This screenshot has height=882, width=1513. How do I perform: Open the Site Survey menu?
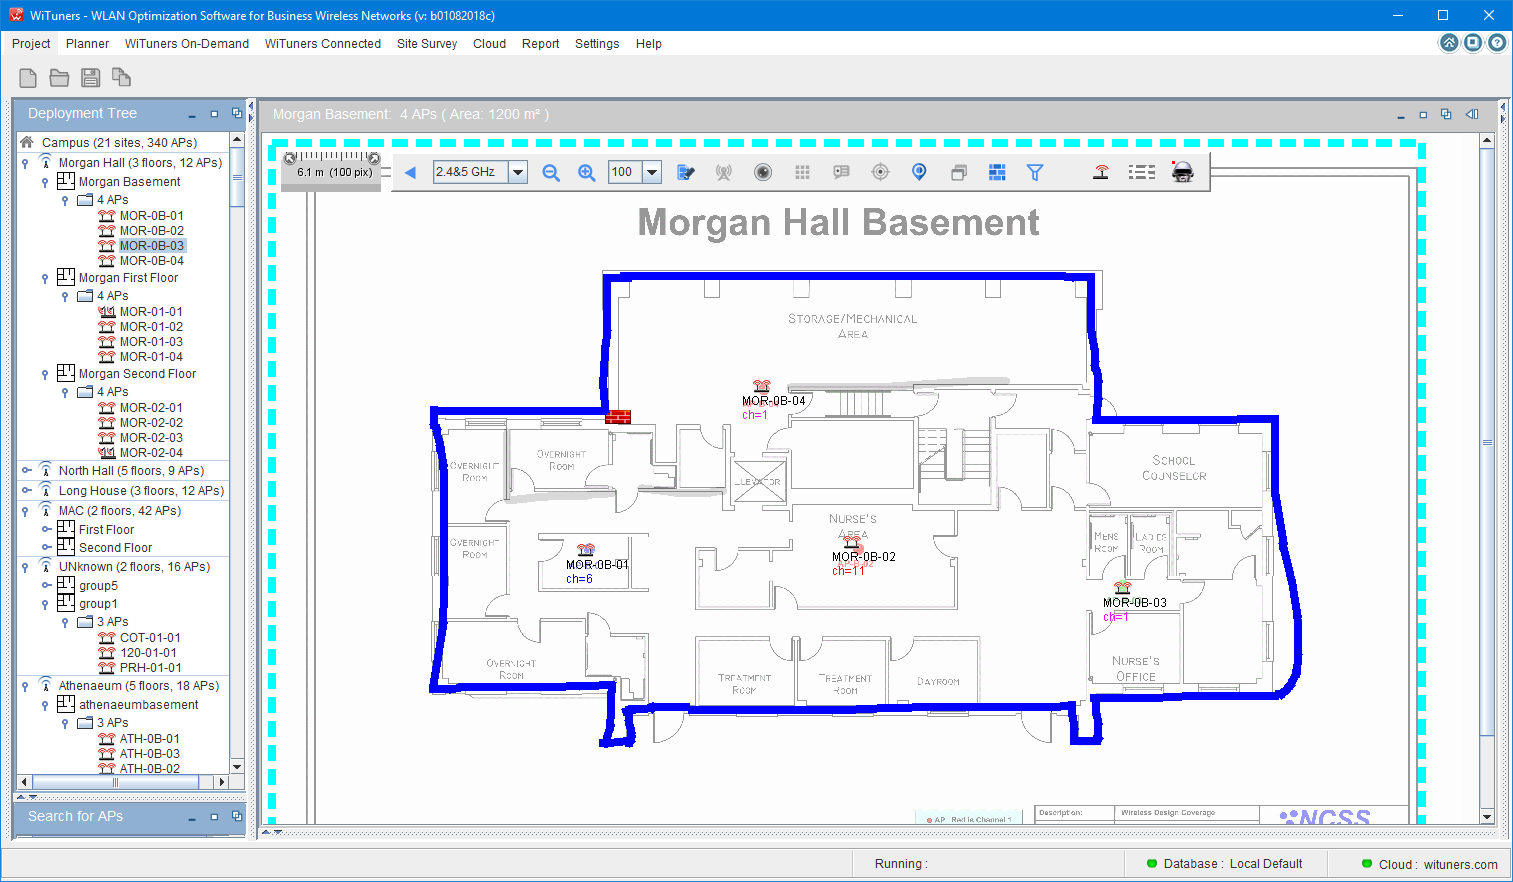tap(427, 44)
